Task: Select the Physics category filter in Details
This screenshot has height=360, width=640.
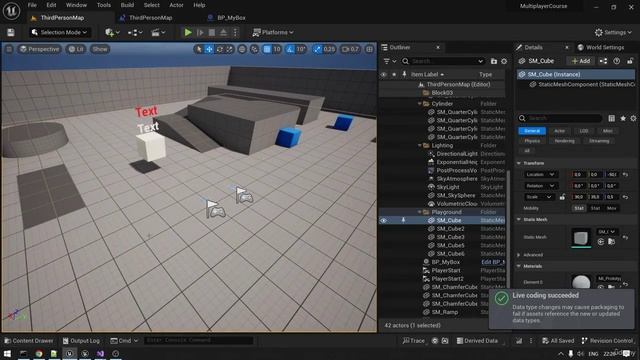Action: click(x=532, y=141)
